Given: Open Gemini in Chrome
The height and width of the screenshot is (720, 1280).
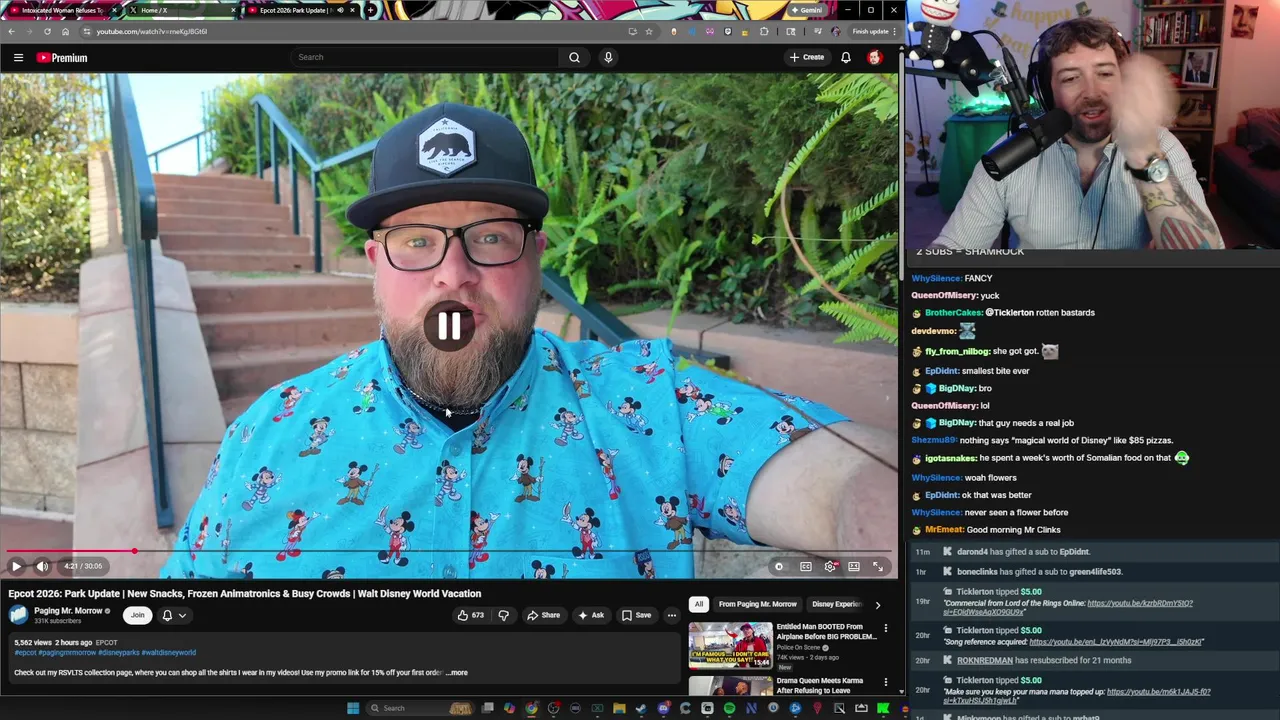Looking at the screenshot, I should pyautogui.click(x=806, y=10).
